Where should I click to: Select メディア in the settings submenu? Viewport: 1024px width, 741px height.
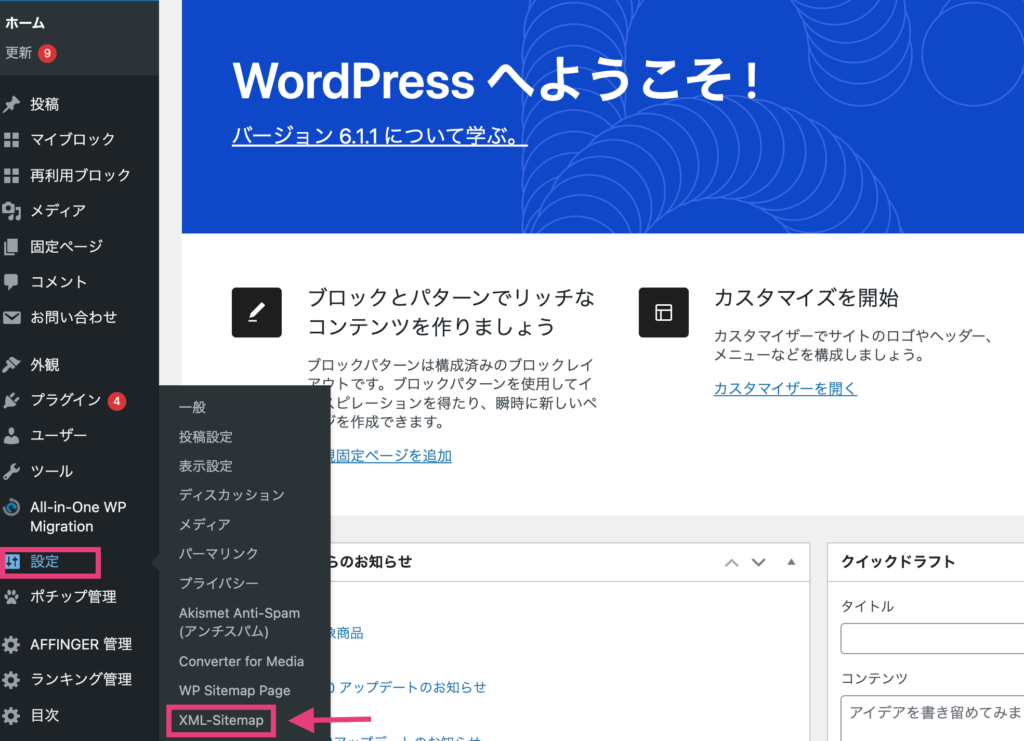click(x=204, y=524)
